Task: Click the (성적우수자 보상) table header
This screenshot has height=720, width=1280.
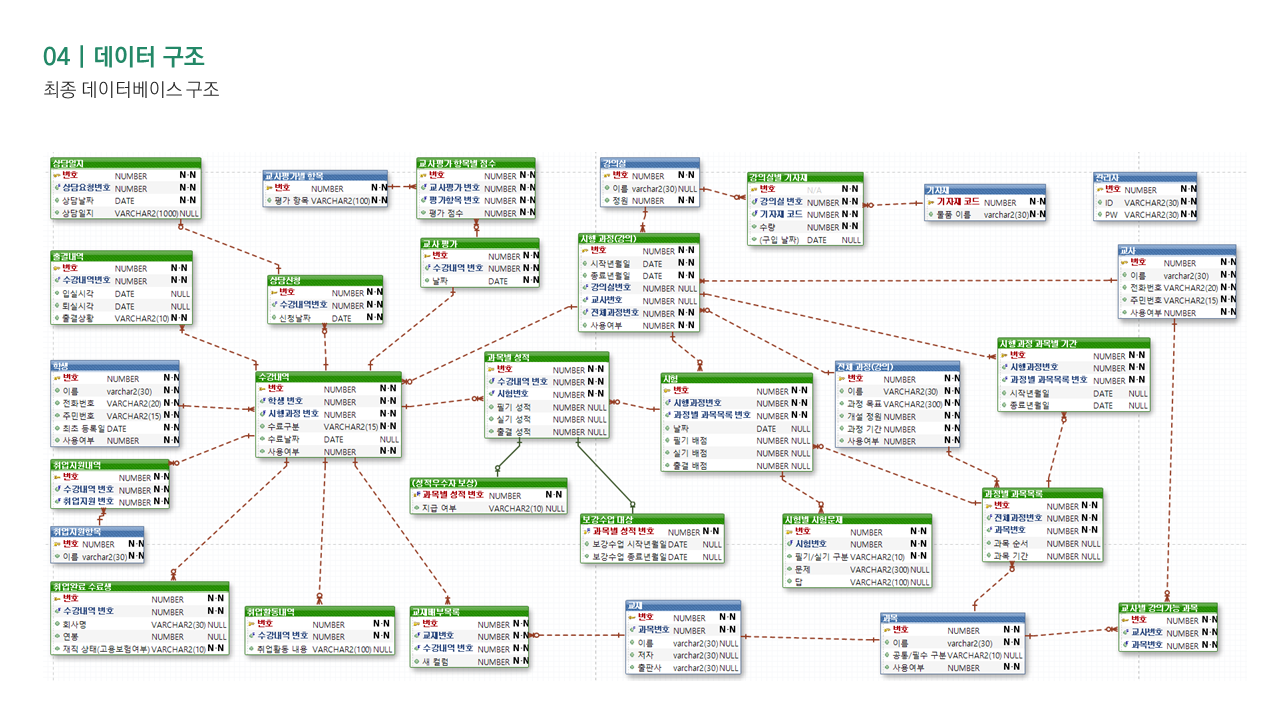Action: pyautogui.click(x=489, y=483)
